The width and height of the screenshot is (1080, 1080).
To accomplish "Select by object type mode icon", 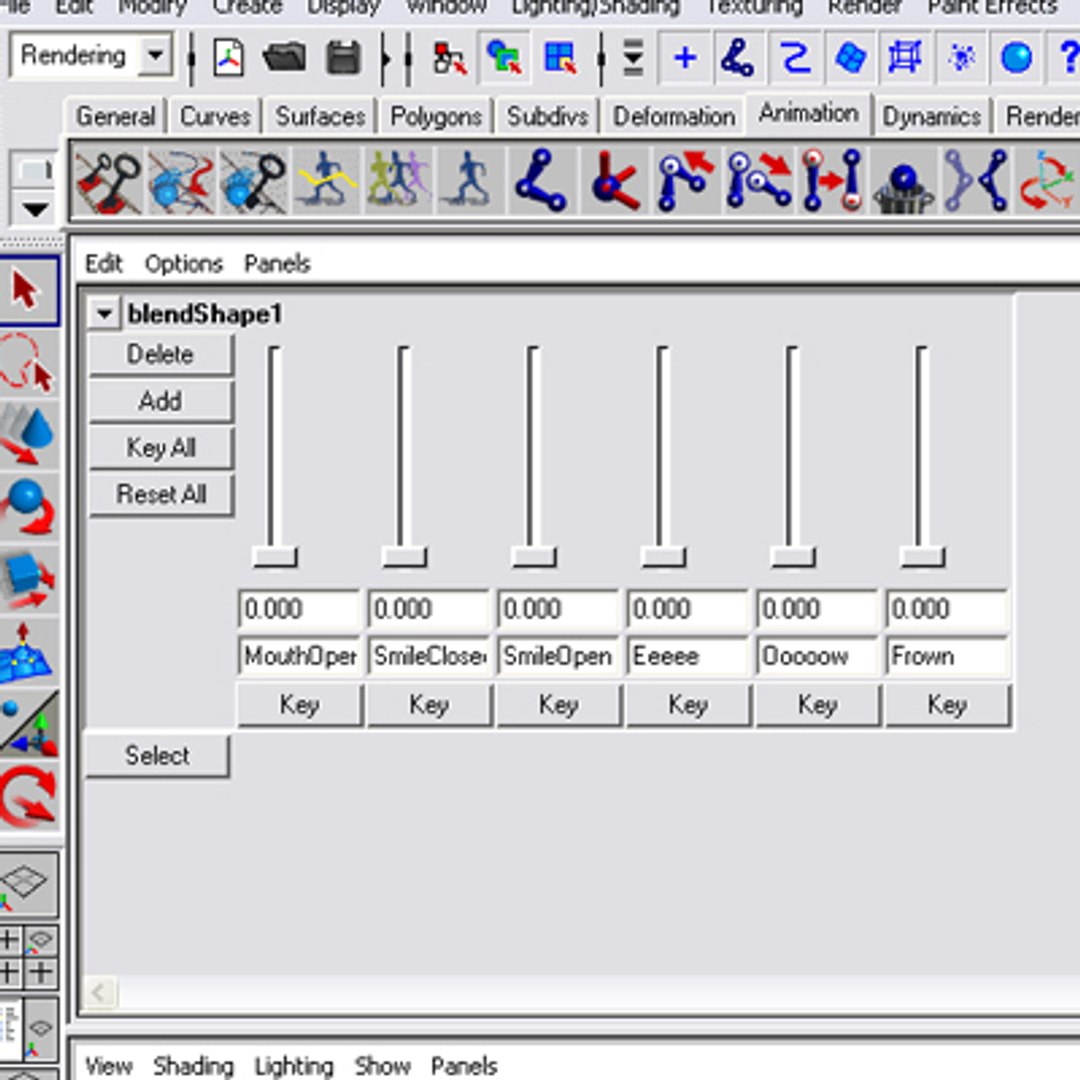I will (x=505, y=58).
